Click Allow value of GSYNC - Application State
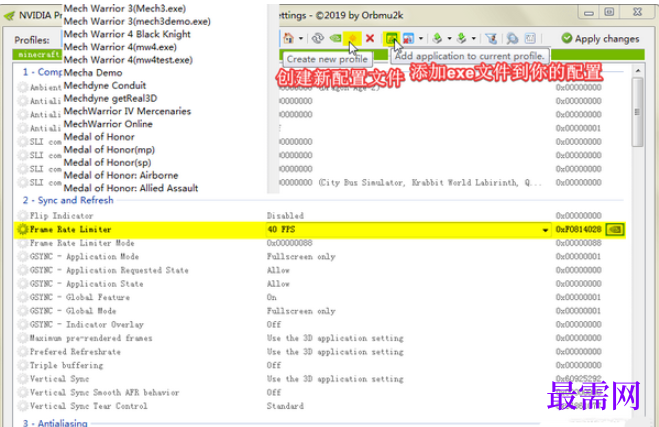The height and width of the screenshot is (427, 659). click(278, 284)
